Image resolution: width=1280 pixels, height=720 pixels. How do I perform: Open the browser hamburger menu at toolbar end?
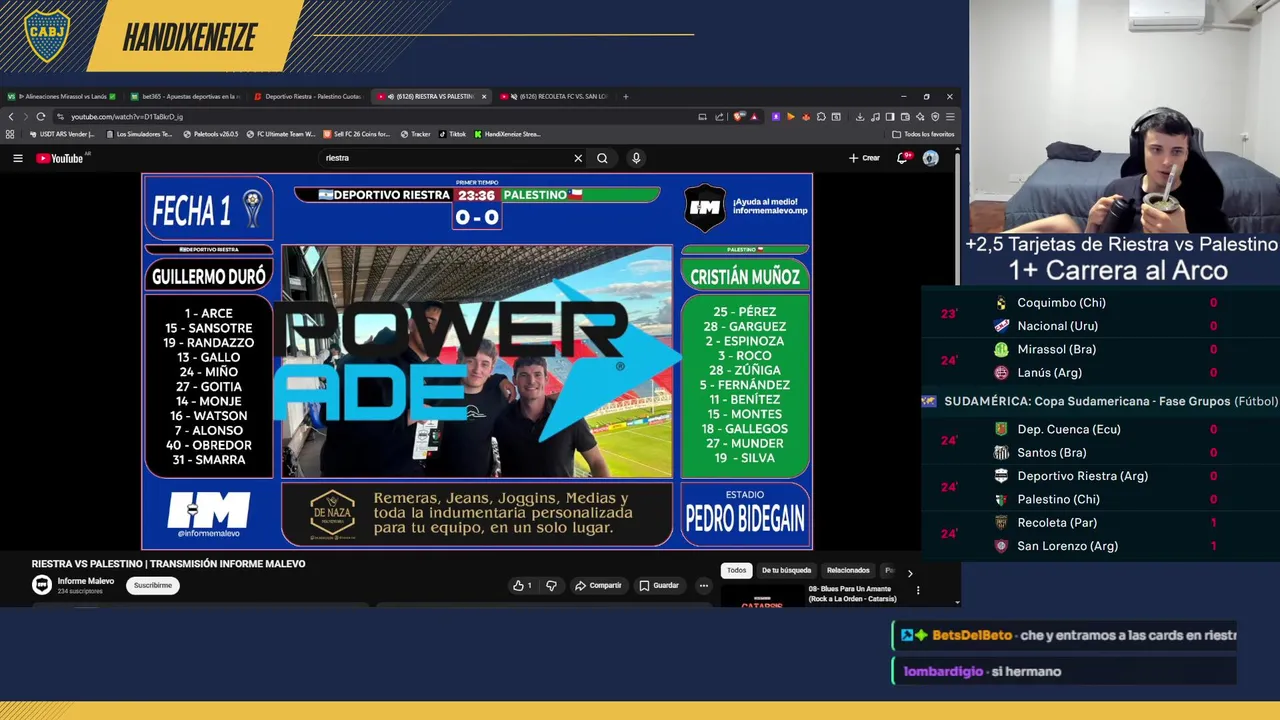tap(950, 116)
